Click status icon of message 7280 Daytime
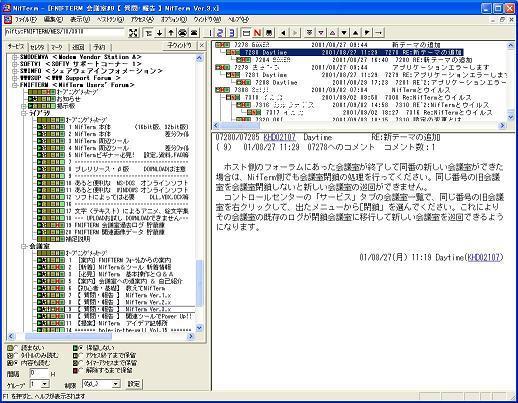 pyautogui.click(x=233, y=52)
